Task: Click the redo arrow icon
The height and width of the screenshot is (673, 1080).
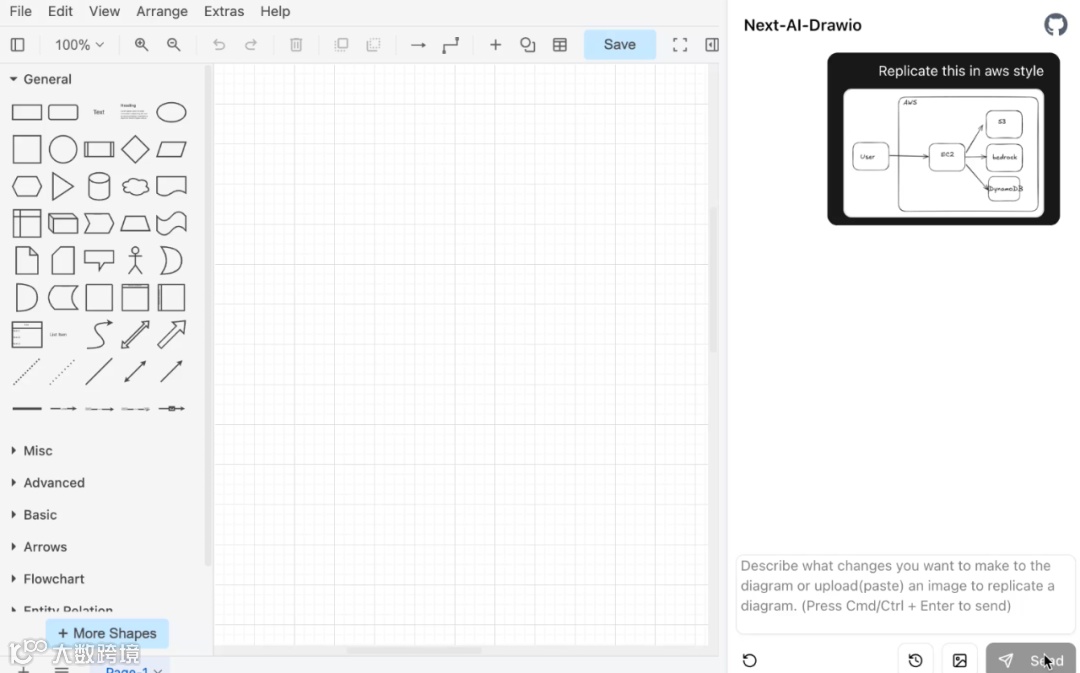Action: pos(251,45)
